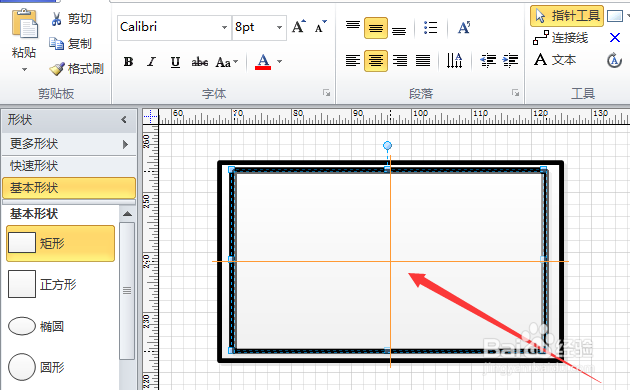Image resolution: width=630 pixels, height=390 pixels.
Task: Click the Increase Indent icon
Action: click(510, 61)
